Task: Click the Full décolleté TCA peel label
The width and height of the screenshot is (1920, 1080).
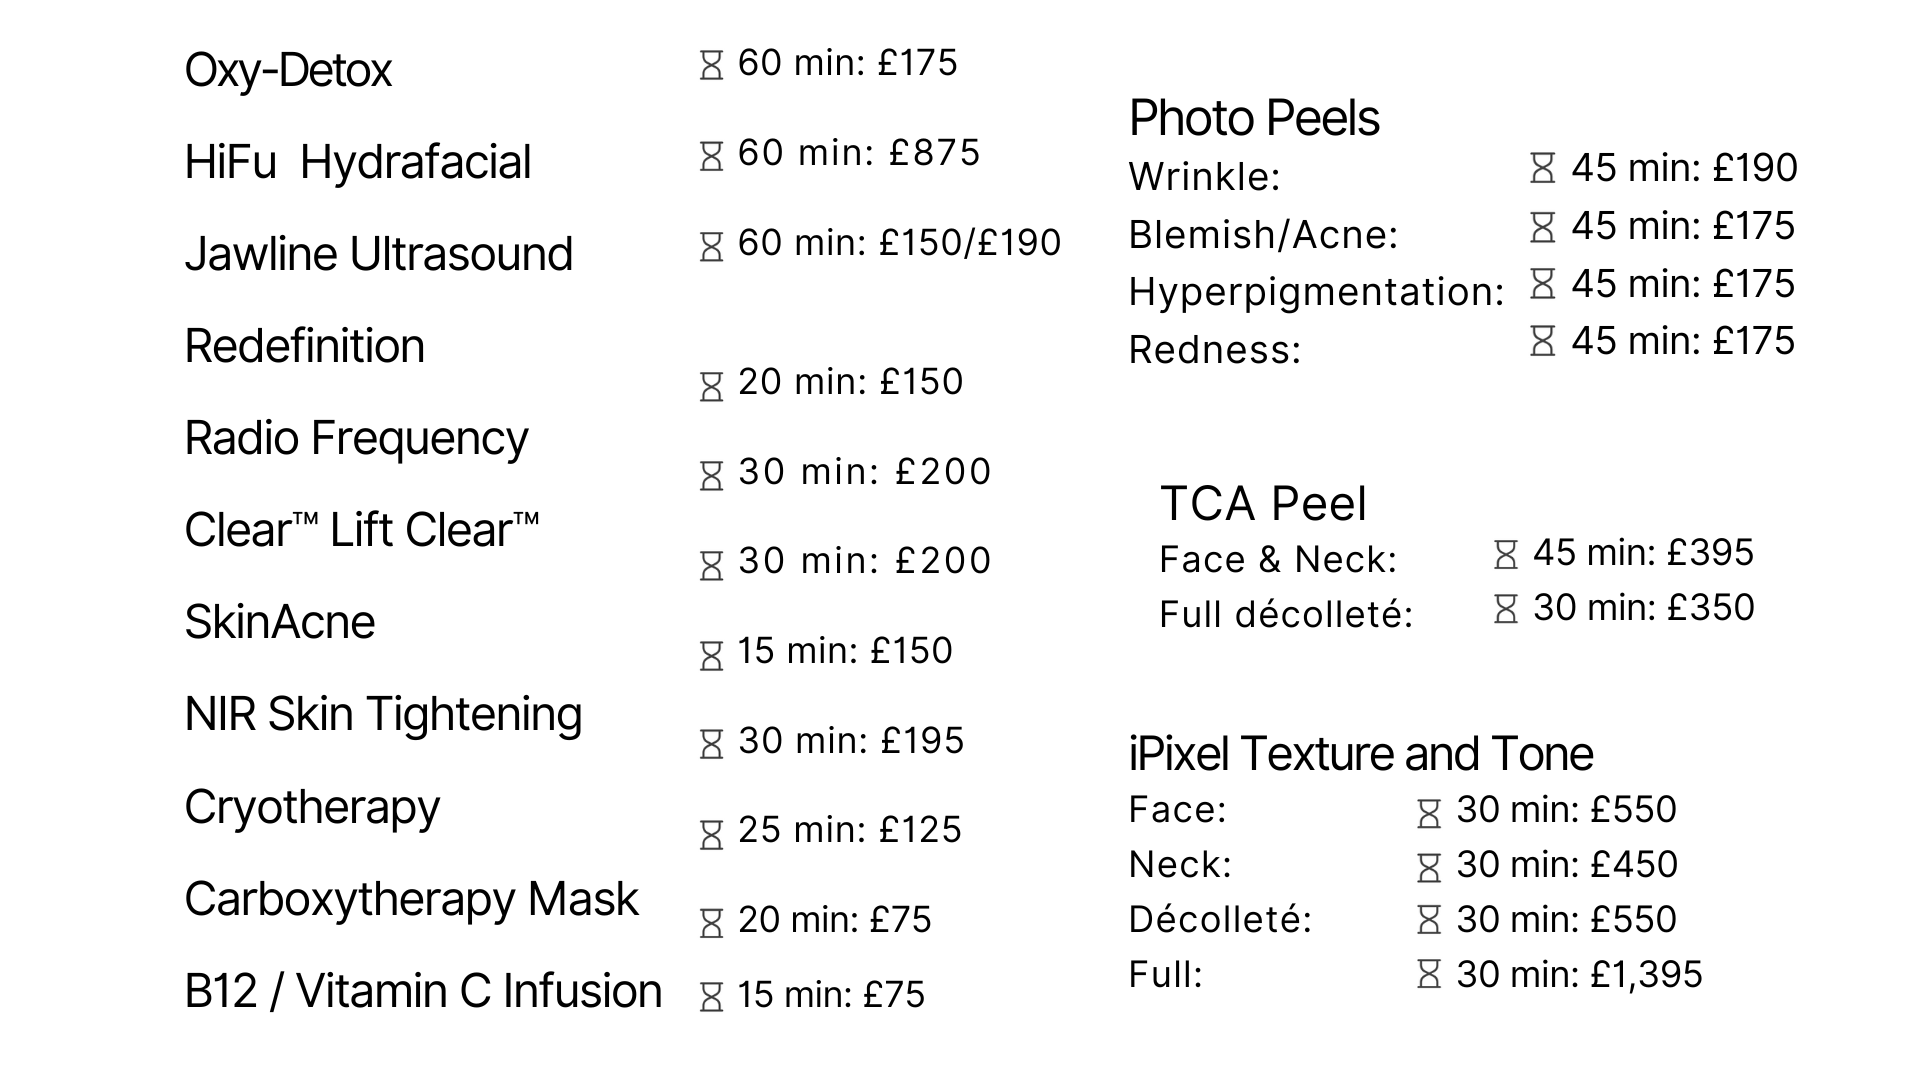Action: (1286, 614)
